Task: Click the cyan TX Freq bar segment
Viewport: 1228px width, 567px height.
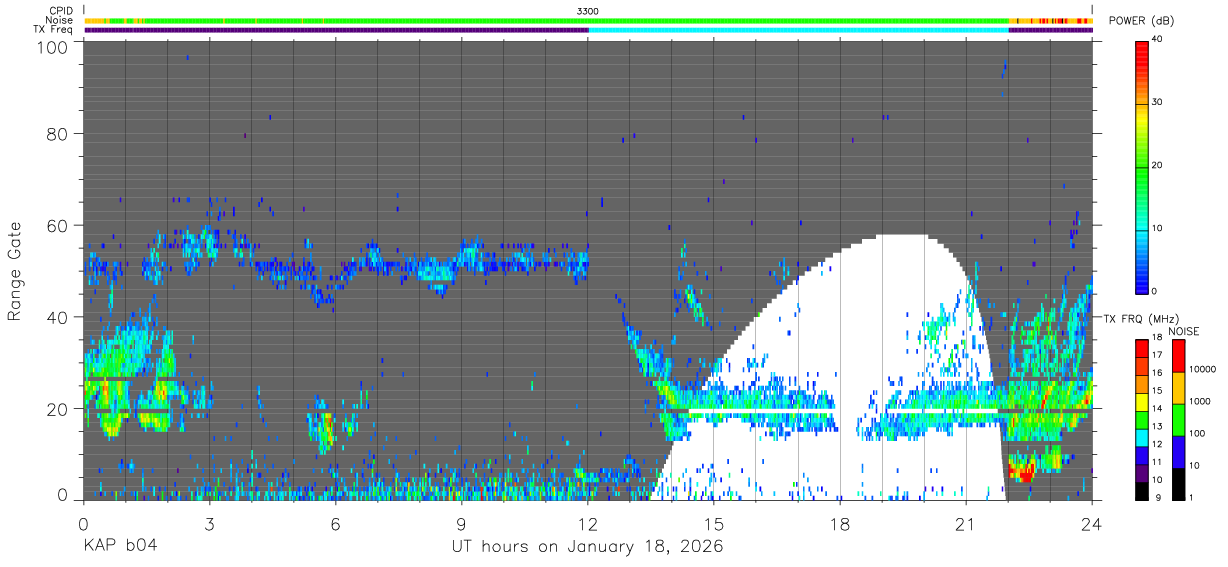Action: 799,30
